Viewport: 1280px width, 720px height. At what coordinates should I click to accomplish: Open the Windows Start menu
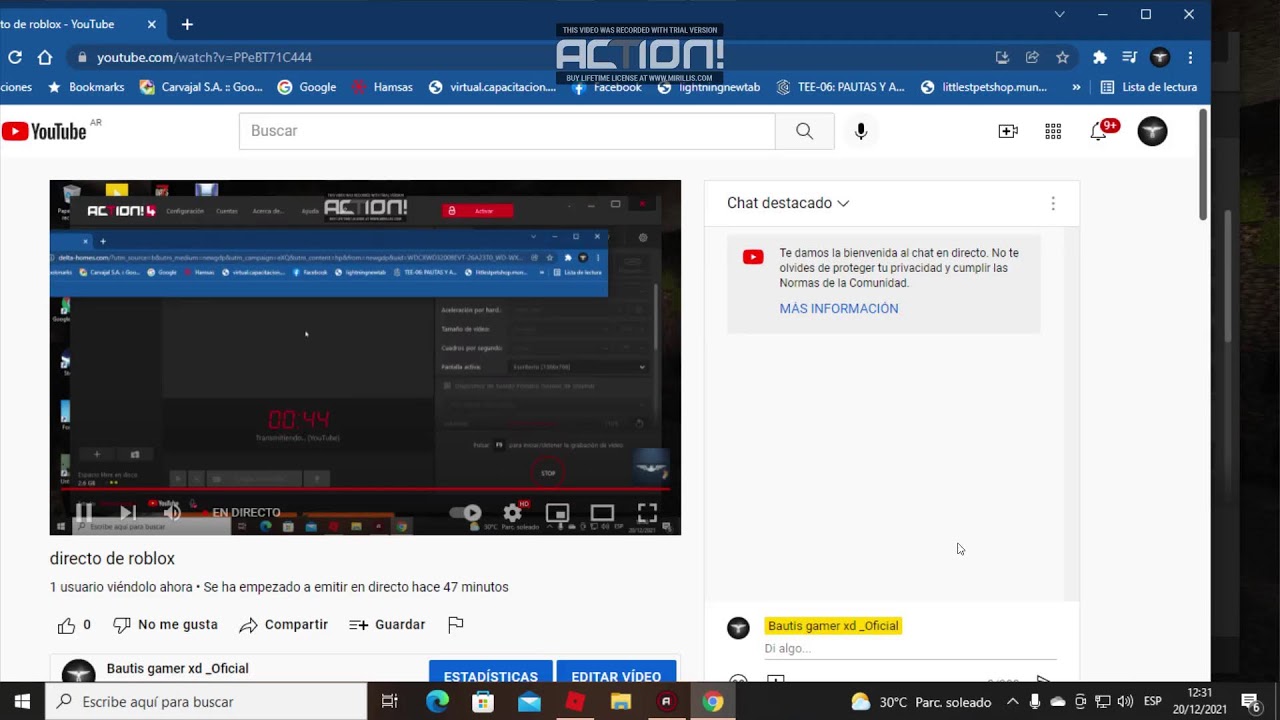(22, 702)
